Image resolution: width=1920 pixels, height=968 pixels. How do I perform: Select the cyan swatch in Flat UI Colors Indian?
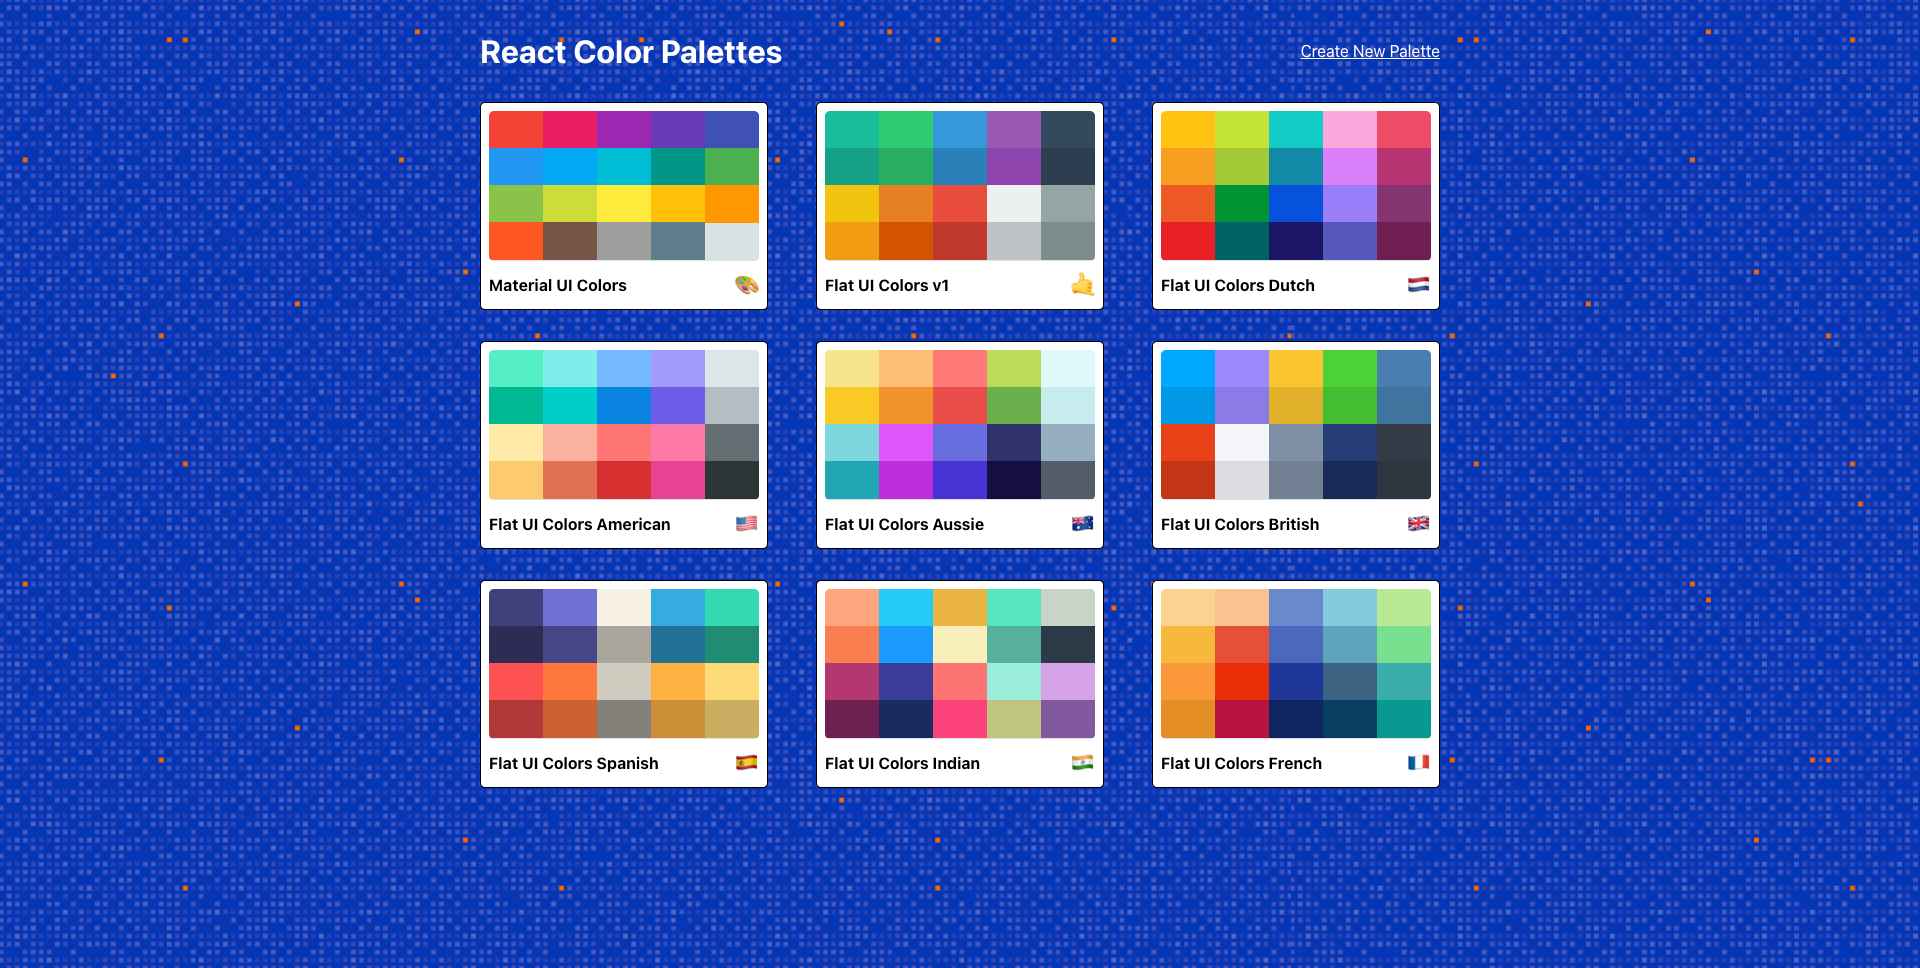pos(906,608)
